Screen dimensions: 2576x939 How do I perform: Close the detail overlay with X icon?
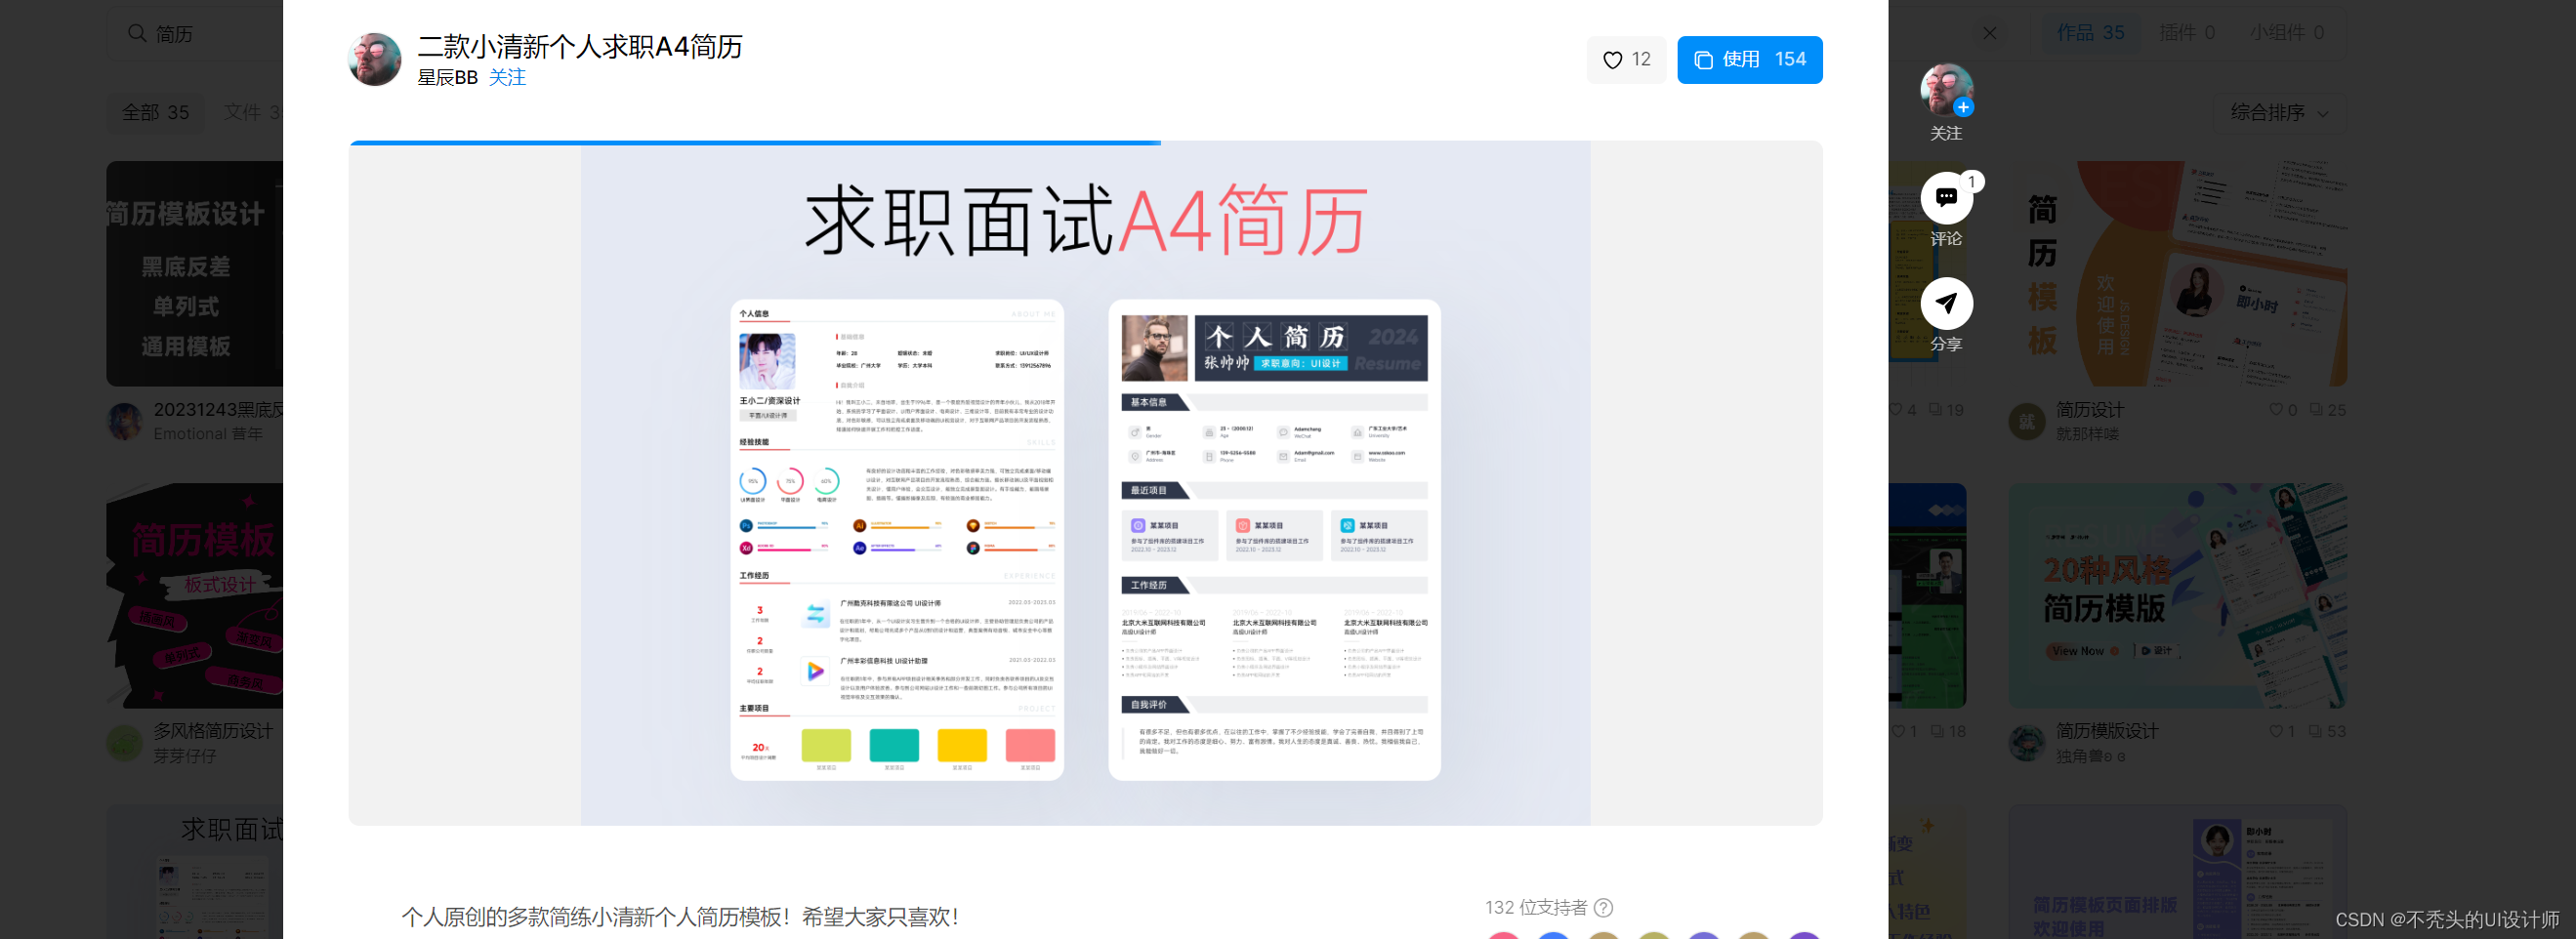1989,33
